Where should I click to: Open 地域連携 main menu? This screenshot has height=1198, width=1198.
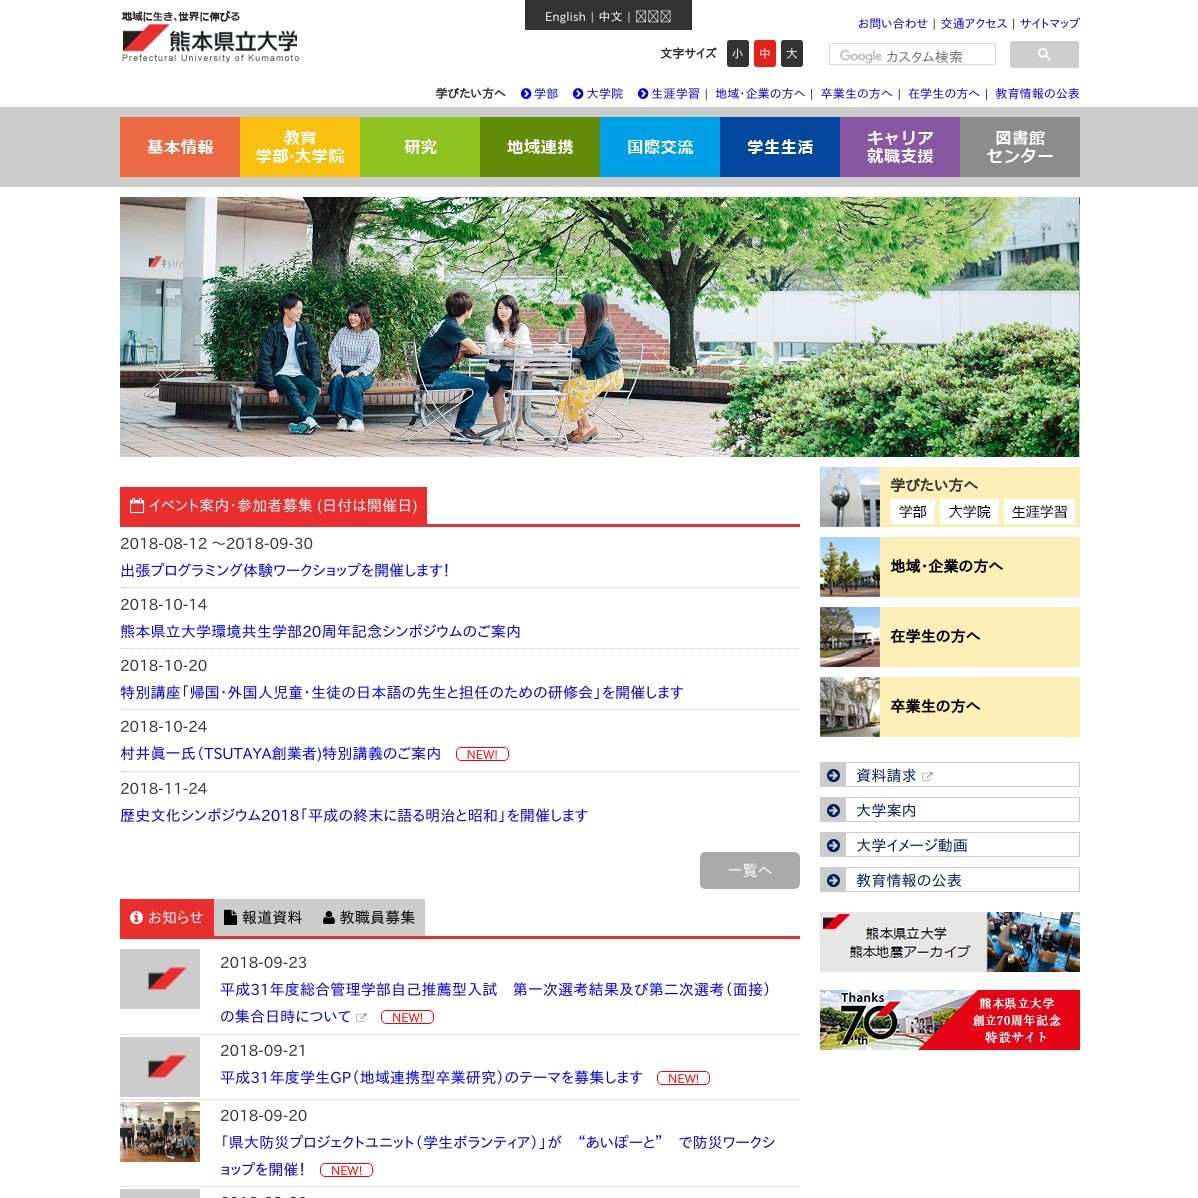(539, 147)
